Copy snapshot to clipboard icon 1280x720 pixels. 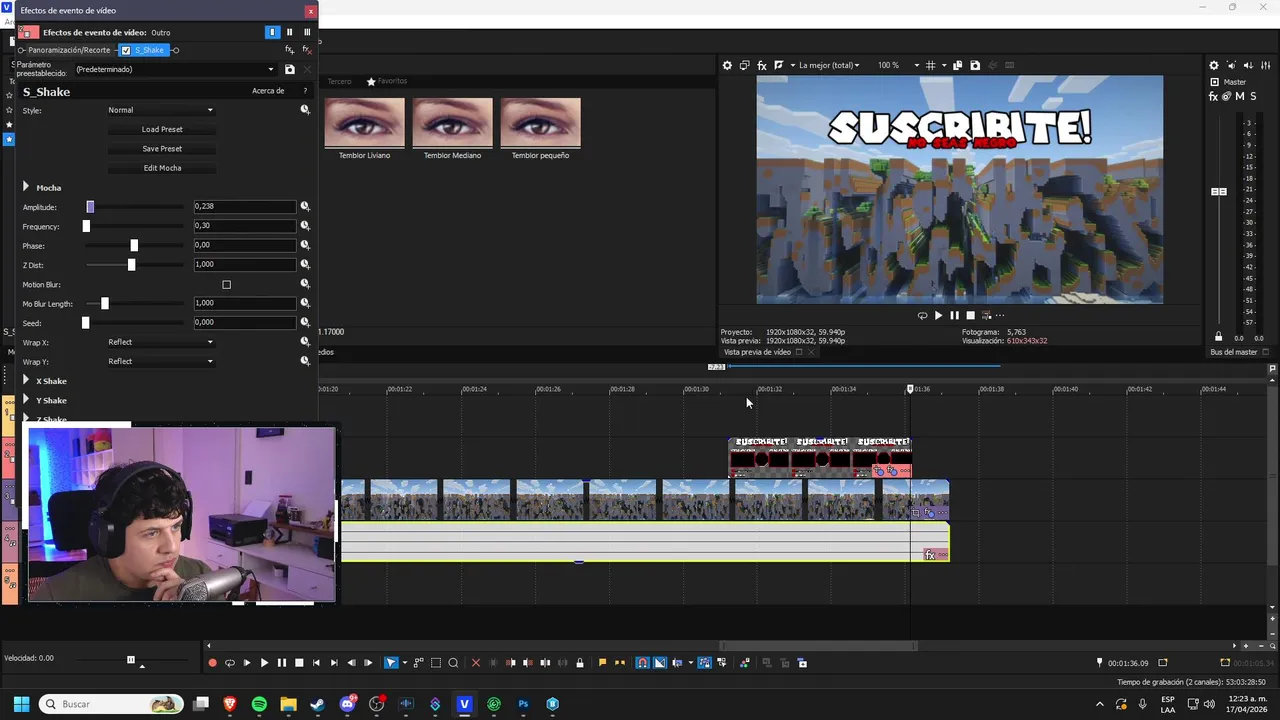tap(957, 65)
